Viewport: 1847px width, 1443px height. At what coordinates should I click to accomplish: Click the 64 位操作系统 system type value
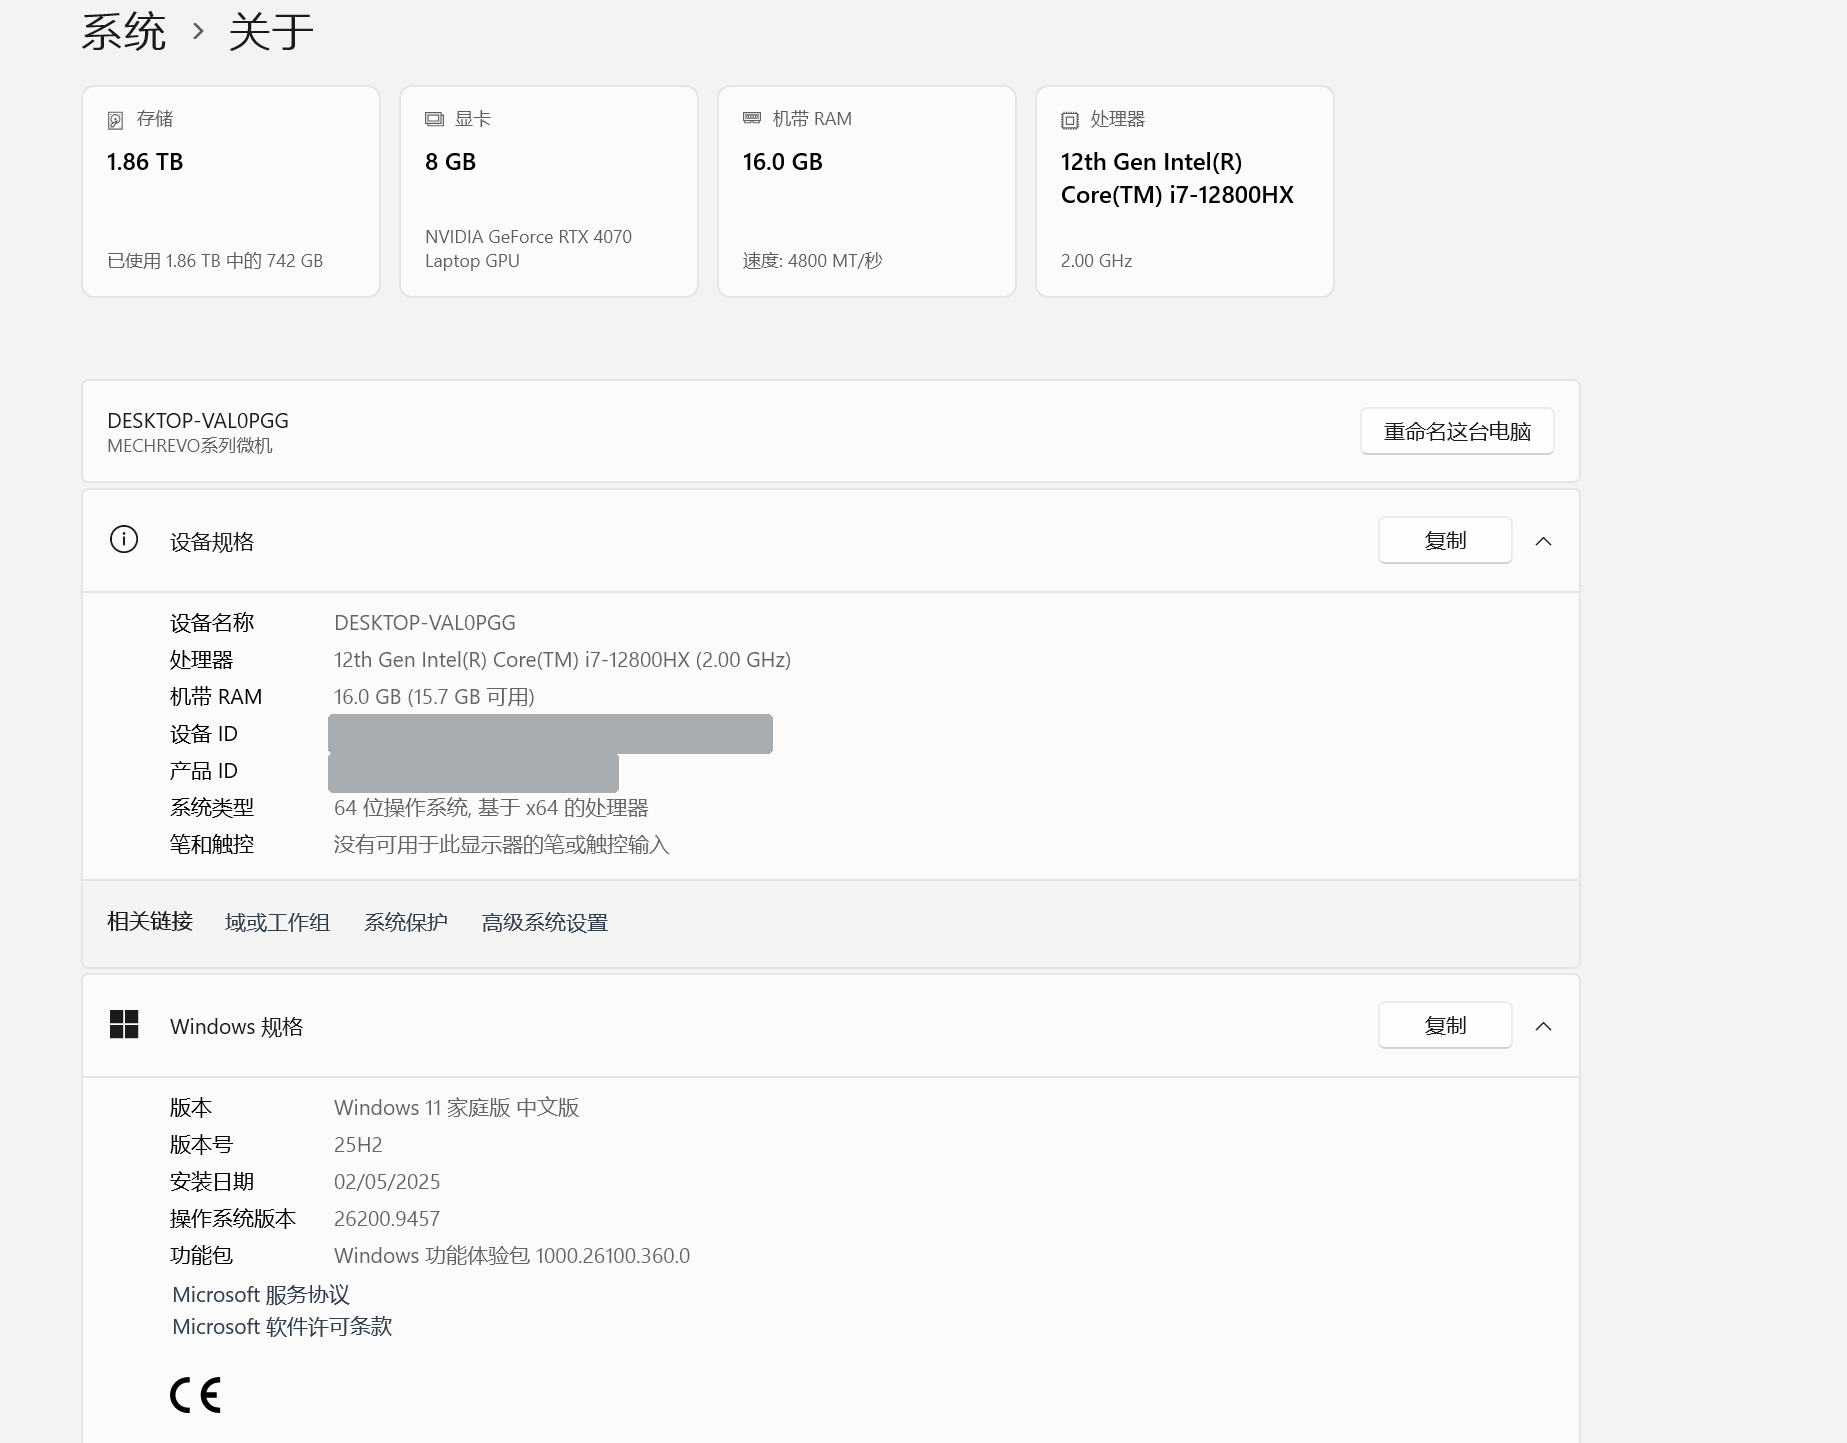point(491,808)
